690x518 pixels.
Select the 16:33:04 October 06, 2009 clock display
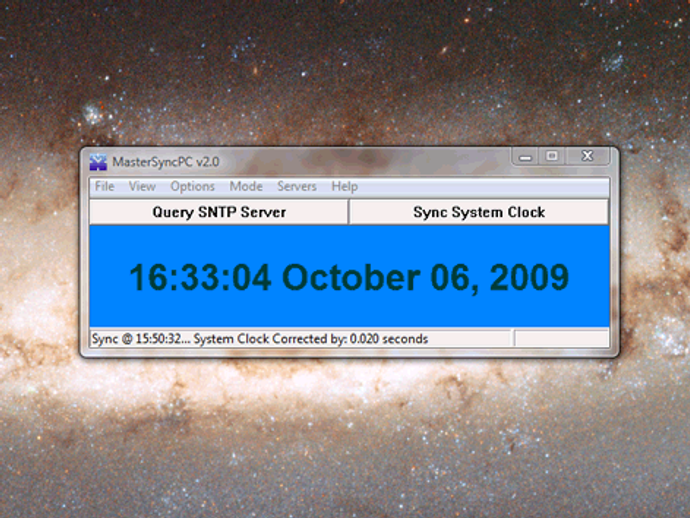point(349,277)
